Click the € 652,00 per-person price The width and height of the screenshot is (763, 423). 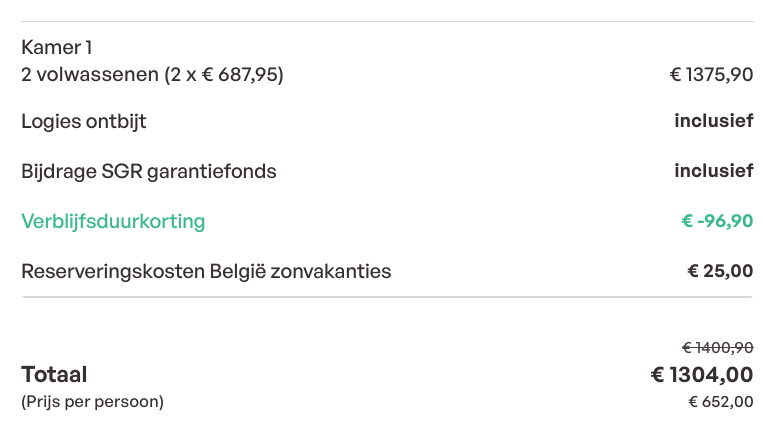click(721, 402)
